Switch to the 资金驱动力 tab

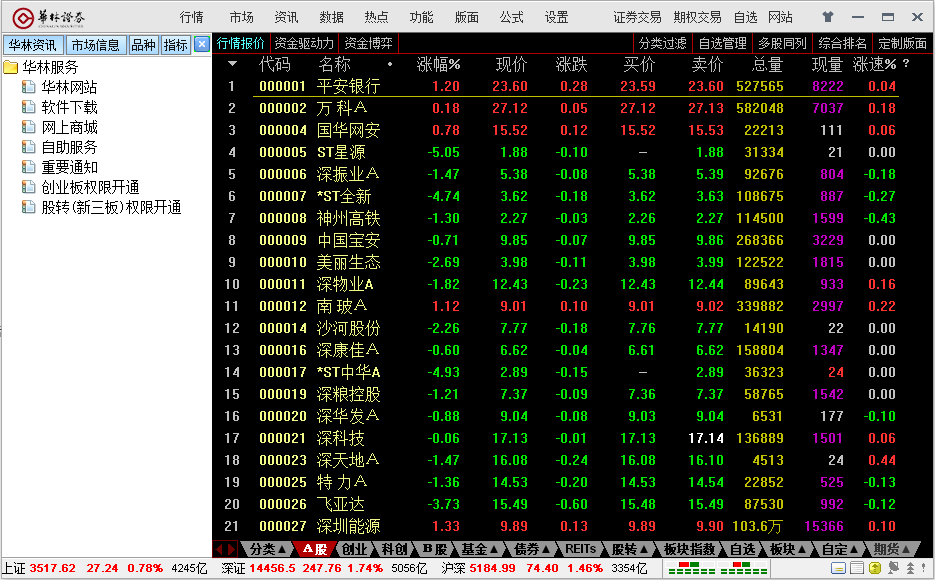(304, 43)
